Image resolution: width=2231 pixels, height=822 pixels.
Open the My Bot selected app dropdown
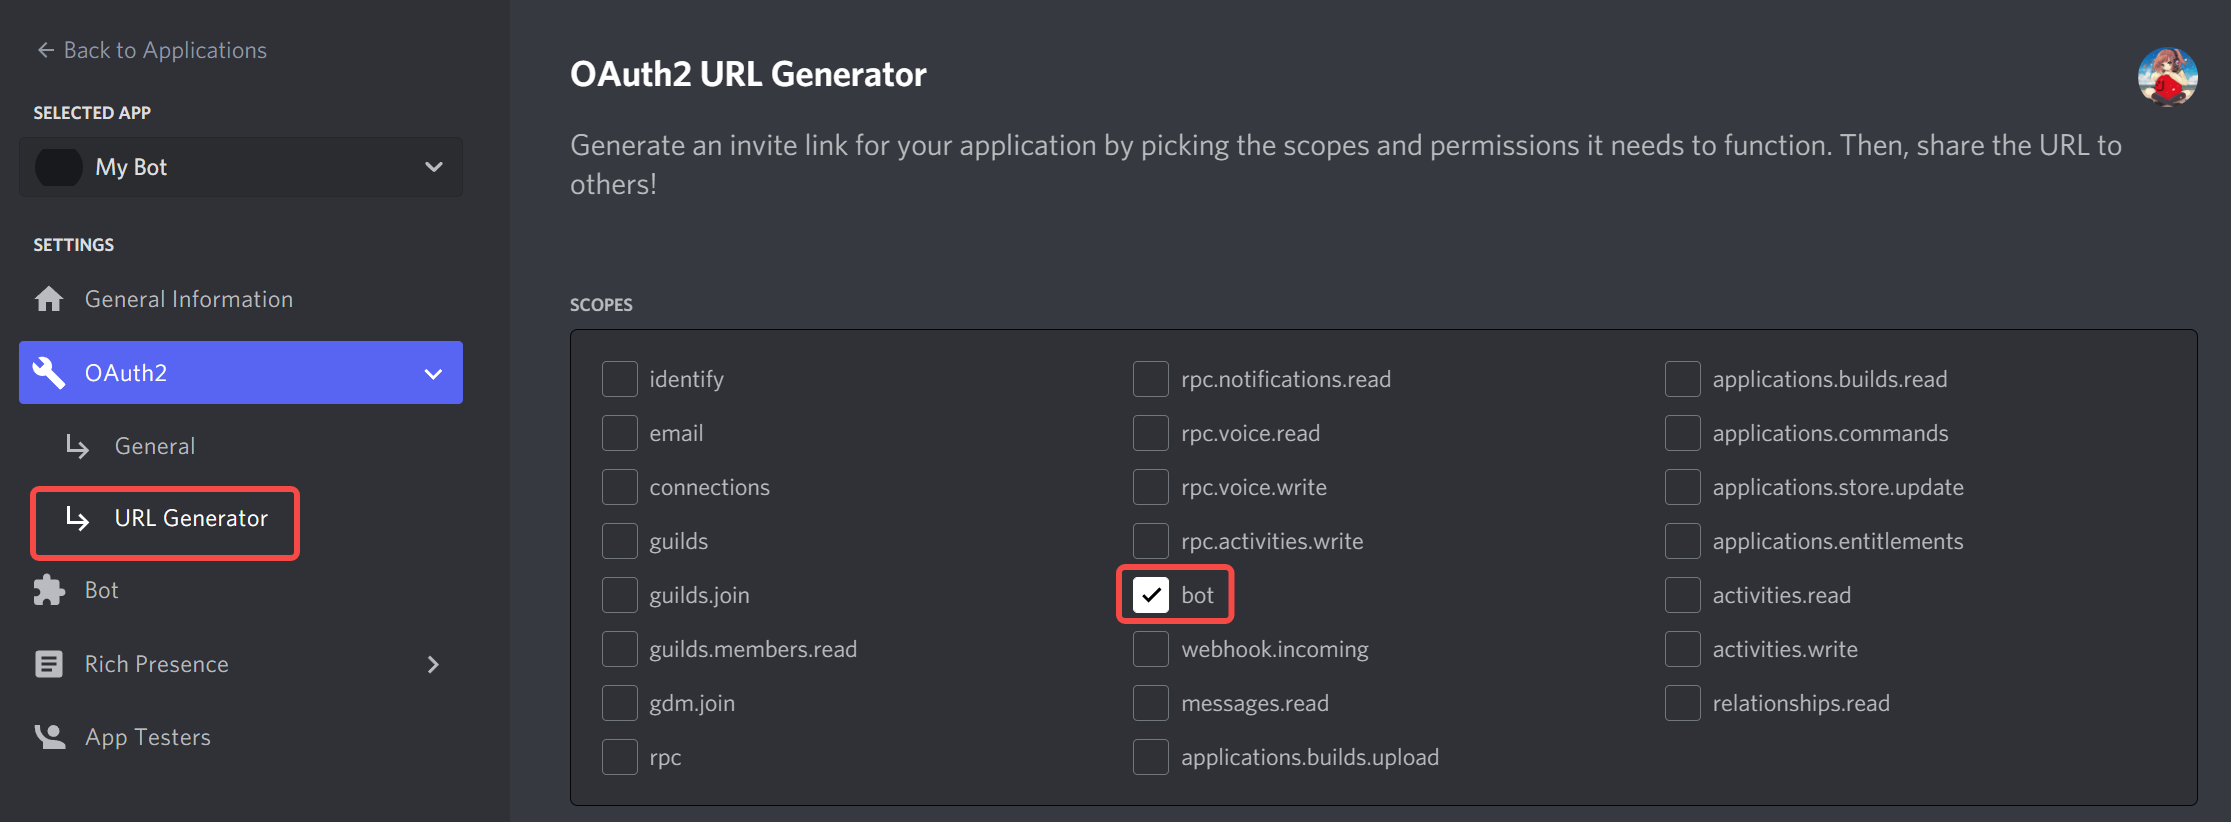pyautogui.click(x=241, y=167)
